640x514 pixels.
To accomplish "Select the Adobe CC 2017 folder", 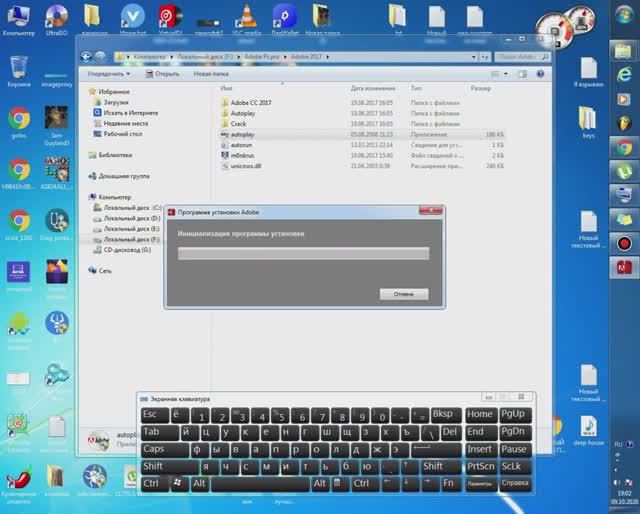I will [251, 102].
